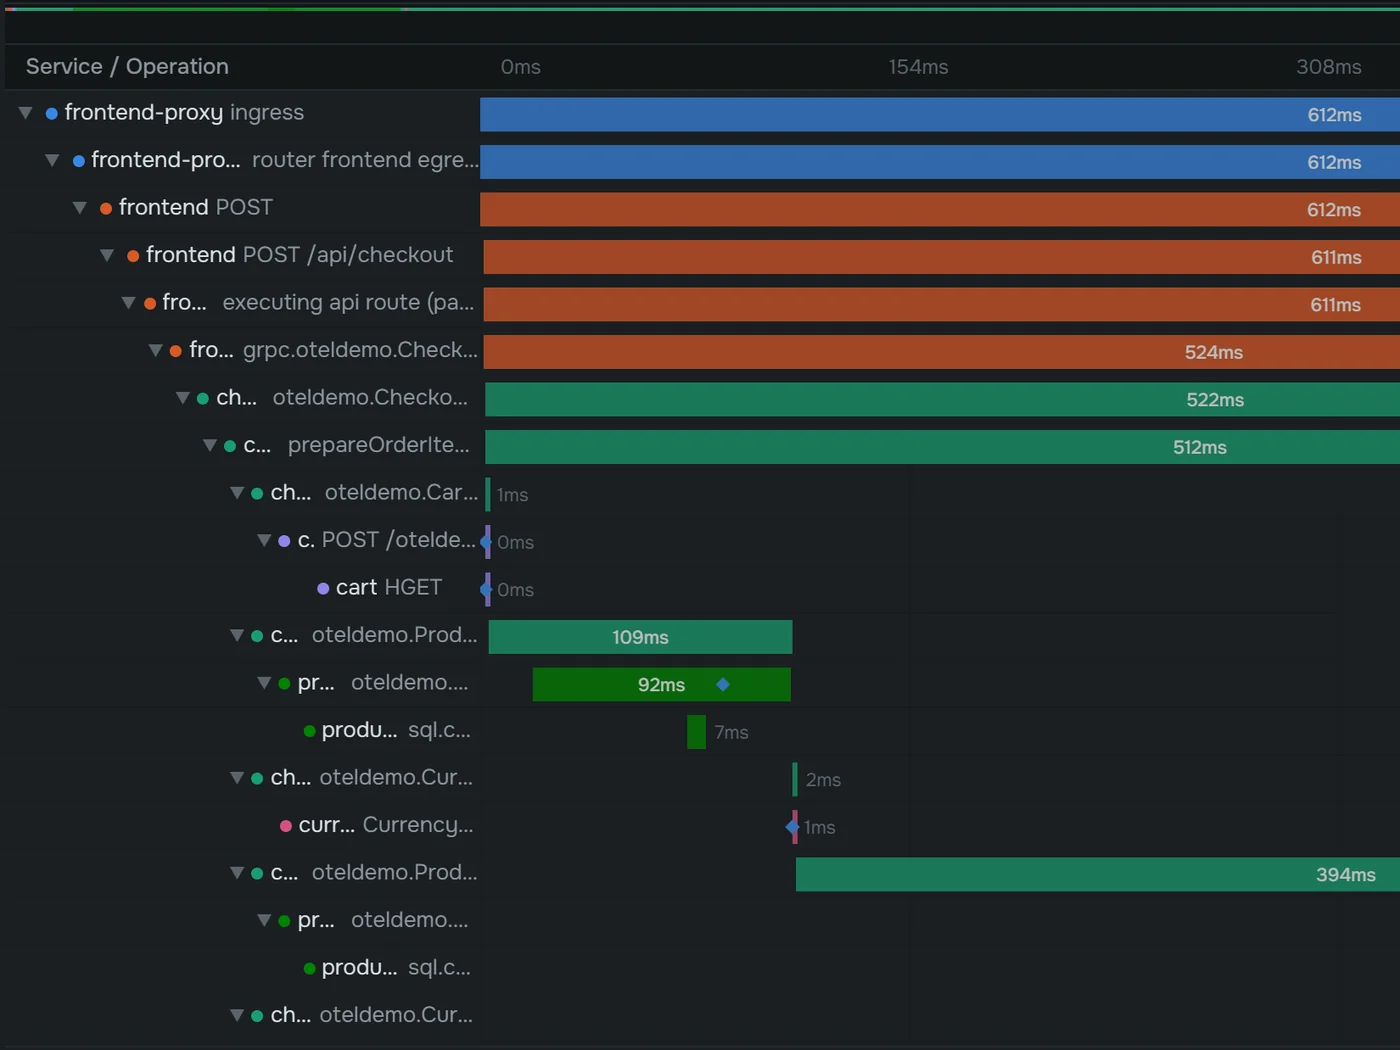Click the 612ms frontend POST bar
The height and width of the screenshot is (1050, 1400).
[x=940, y=209]
